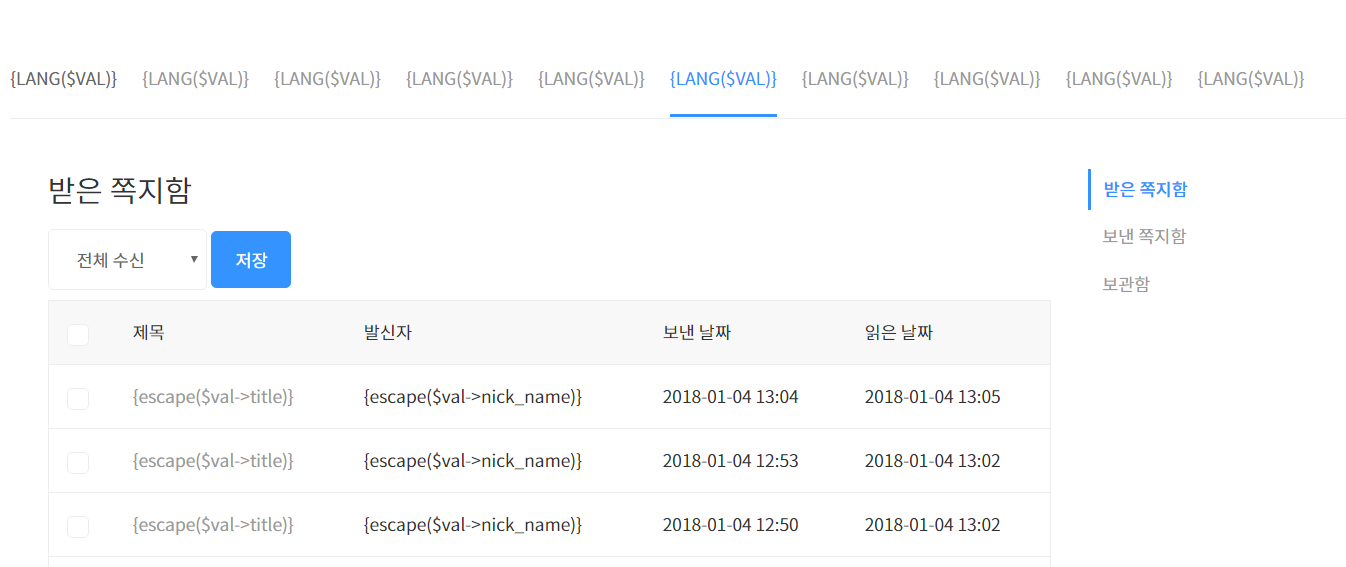
Task: Click the active blue underlined navigation tab
Action: coord(723,79)
